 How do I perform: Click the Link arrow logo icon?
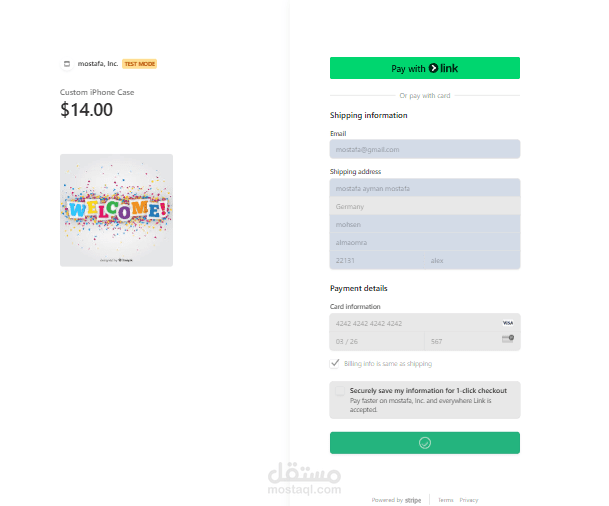pos(433,68)
